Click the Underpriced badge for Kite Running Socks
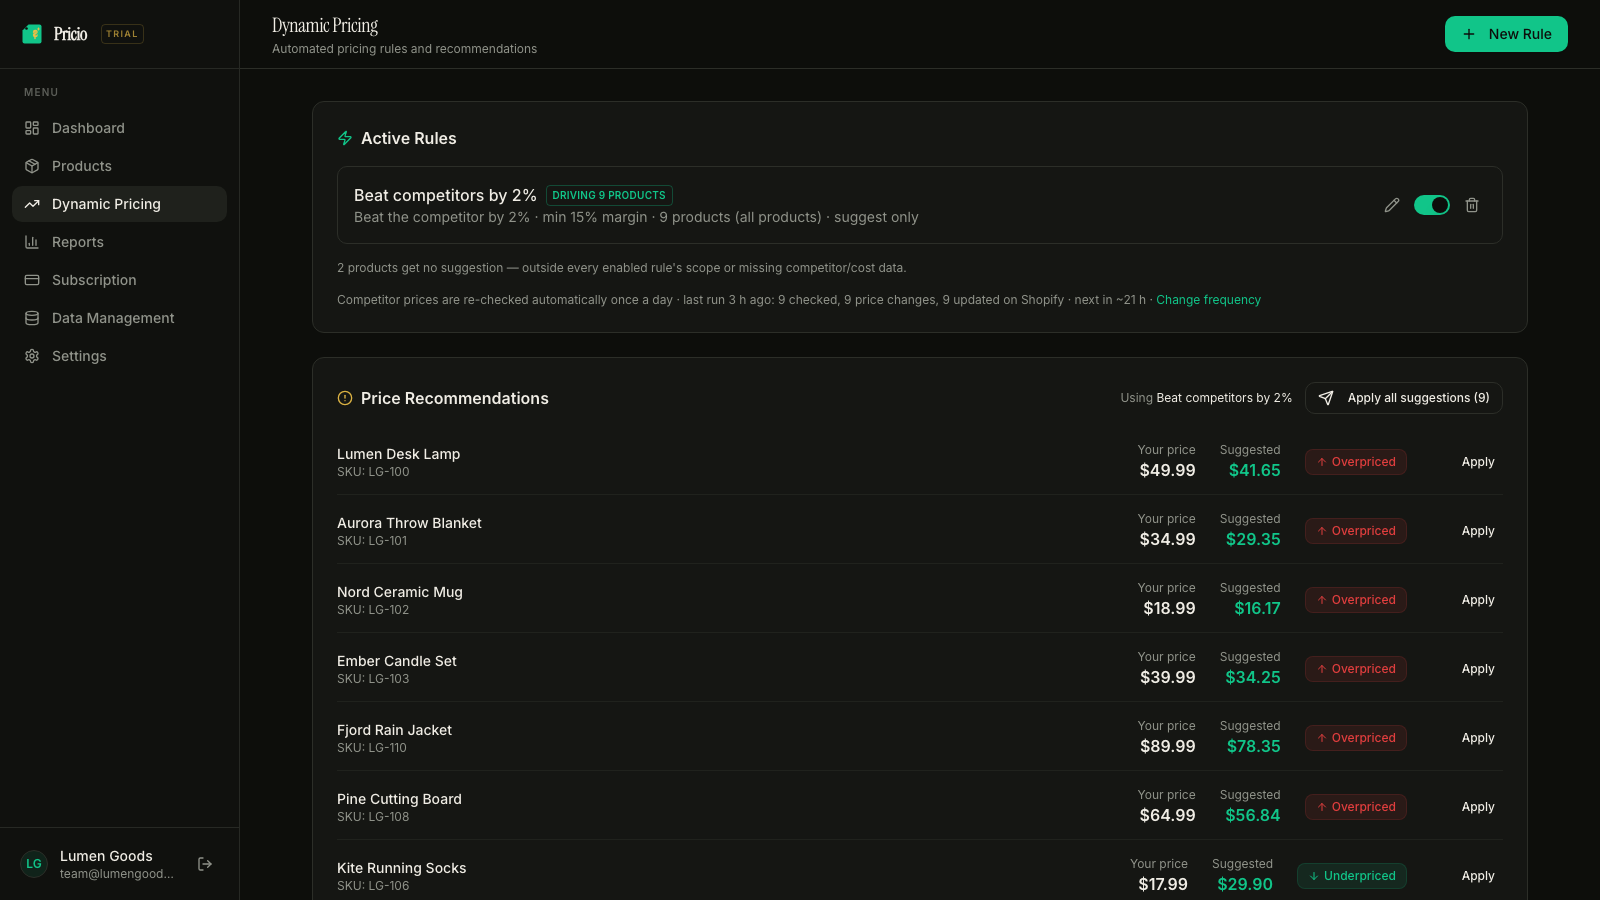The width and height of the screenshot is (1600, 900). 1352,876
